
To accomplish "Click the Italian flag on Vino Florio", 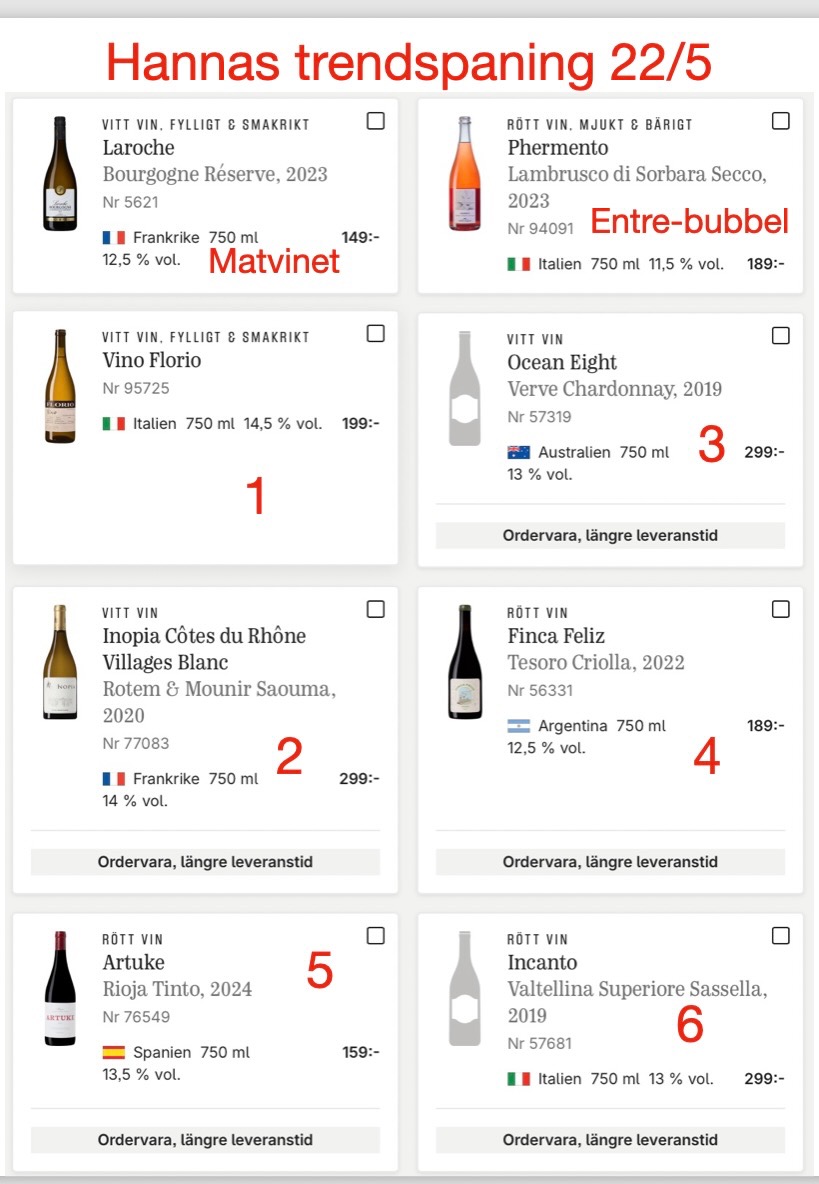I will (114, 424).
